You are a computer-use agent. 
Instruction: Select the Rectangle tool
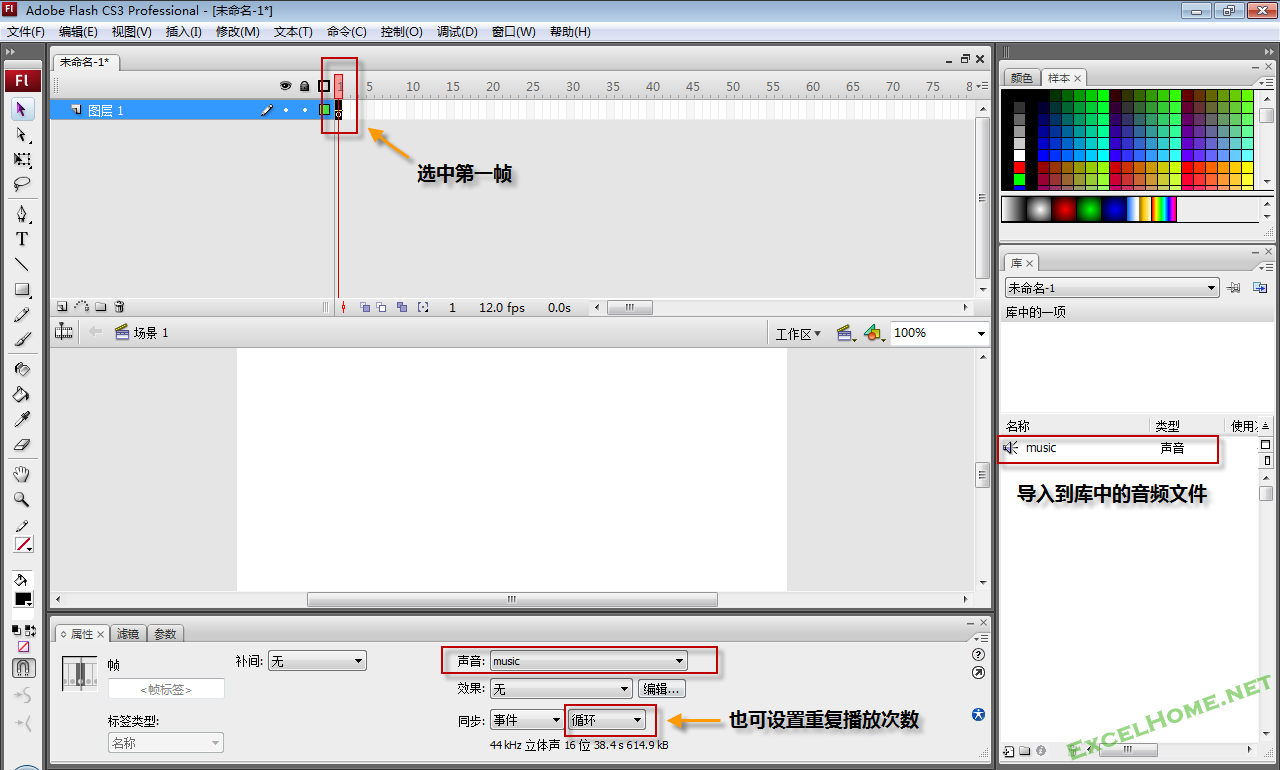(22, 290)
